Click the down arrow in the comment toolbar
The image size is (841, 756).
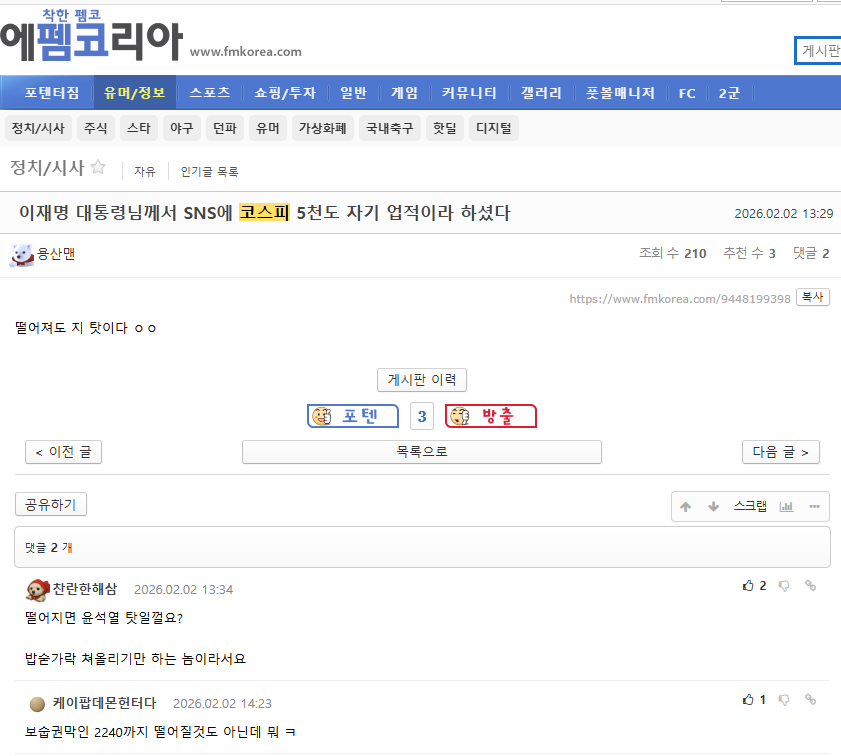[x=713, y=507]
